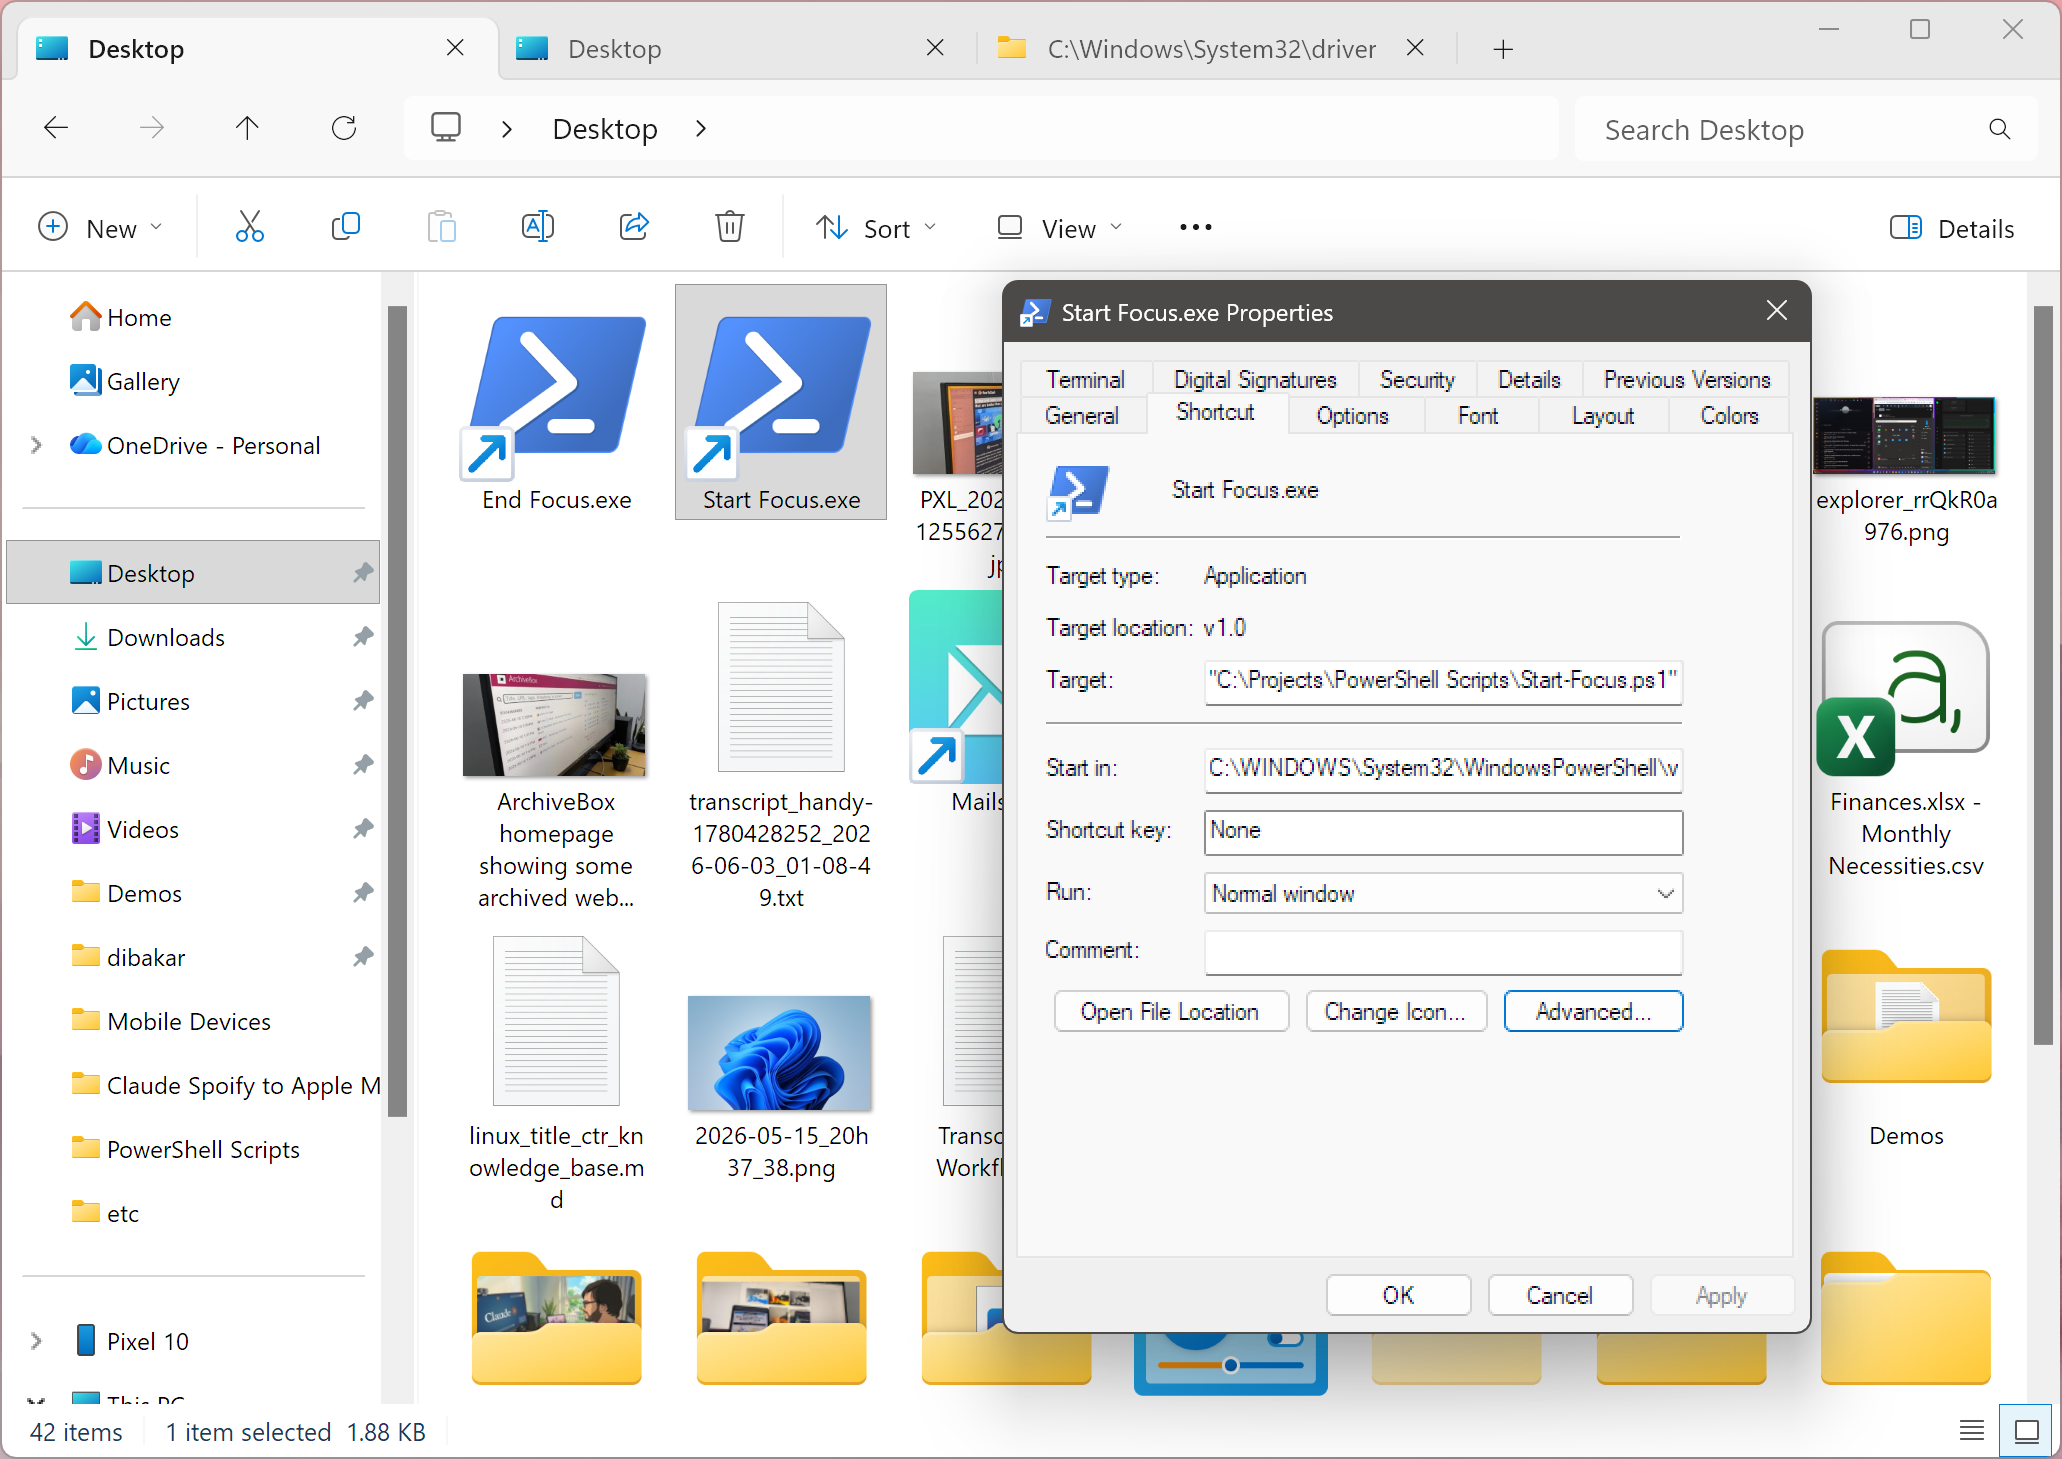The image size is (2062, 1459).
Task: Go up one folder level
Action: 247,128
